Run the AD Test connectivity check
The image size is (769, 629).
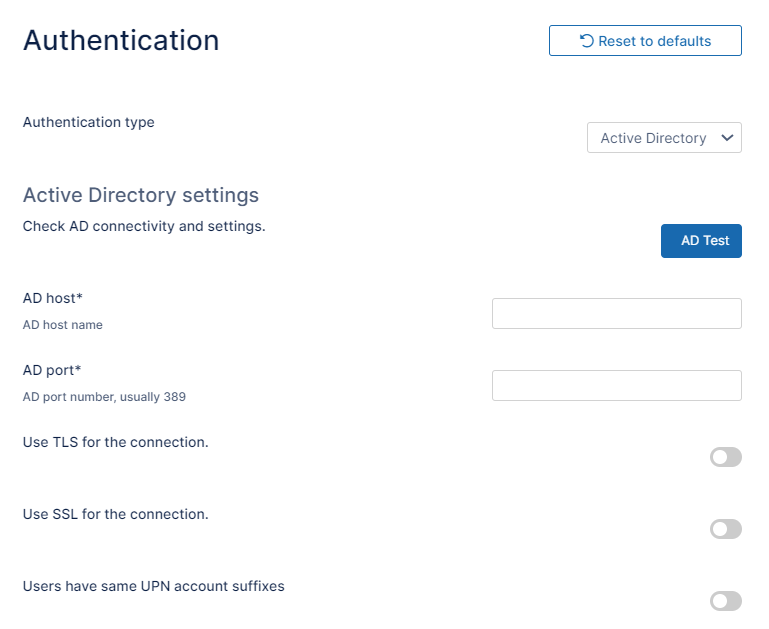coord(701,241)
